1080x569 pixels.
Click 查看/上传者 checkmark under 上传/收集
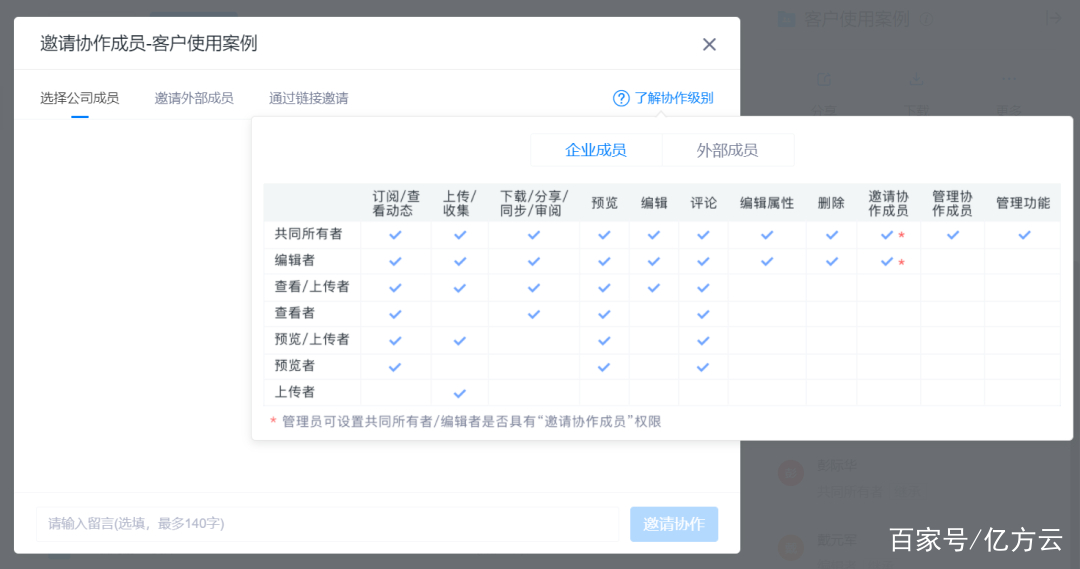459,288
